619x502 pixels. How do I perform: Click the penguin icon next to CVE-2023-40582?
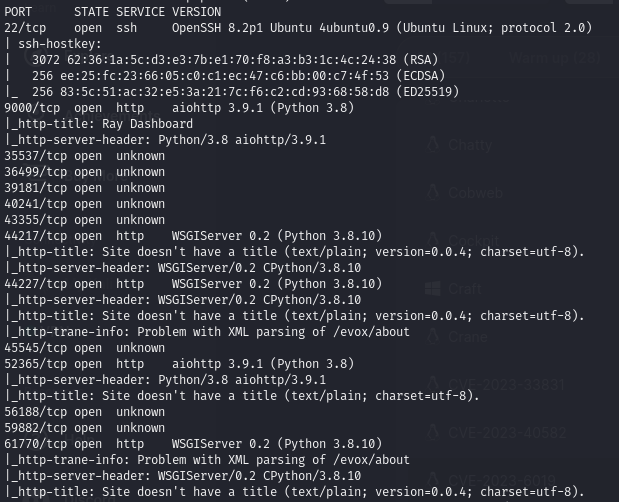click(433, 433)
